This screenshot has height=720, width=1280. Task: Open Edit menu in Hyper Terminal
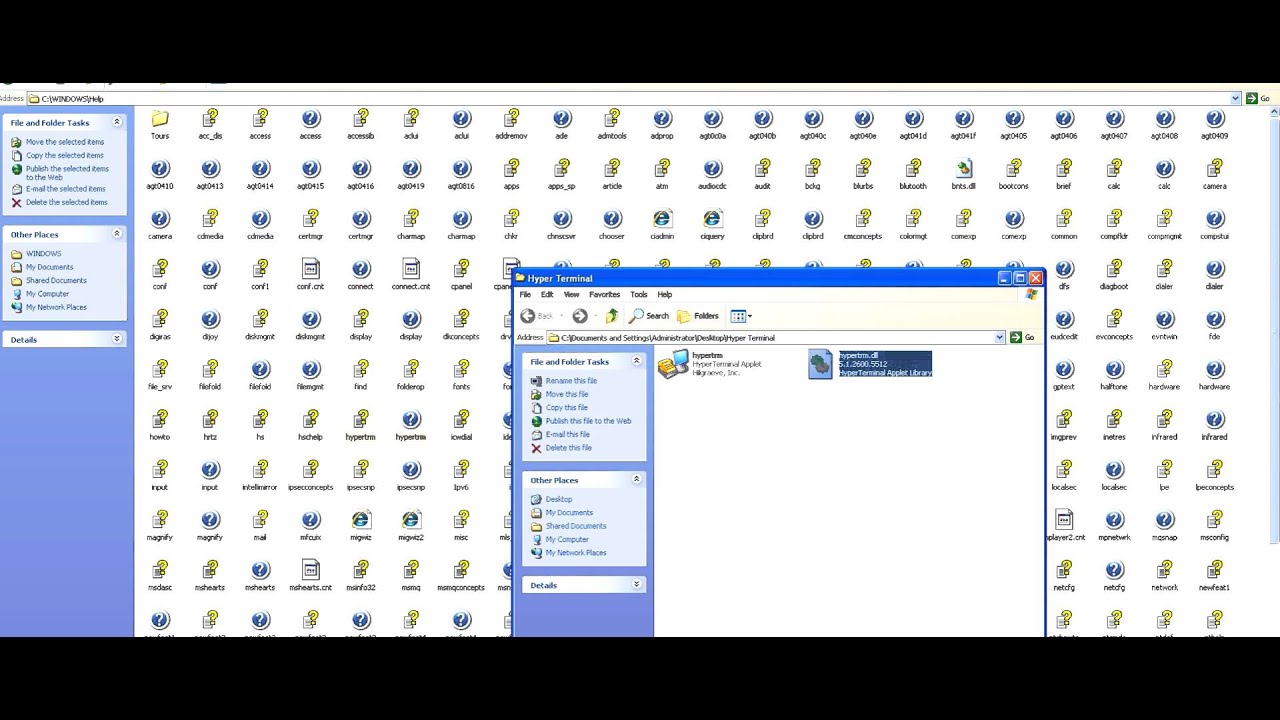[x=547, y=295]
